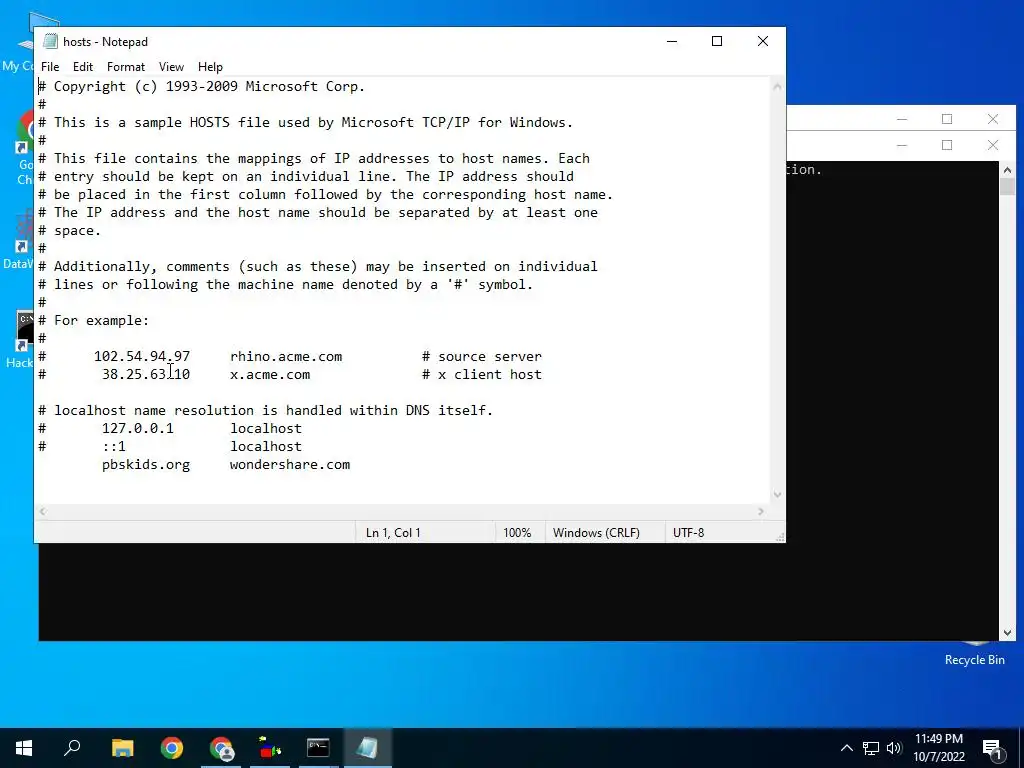The height and width of the screenshot is (768, 1024).
Task: Click the console window scrollbar down arrow
Action: [x=1007, y=632]
